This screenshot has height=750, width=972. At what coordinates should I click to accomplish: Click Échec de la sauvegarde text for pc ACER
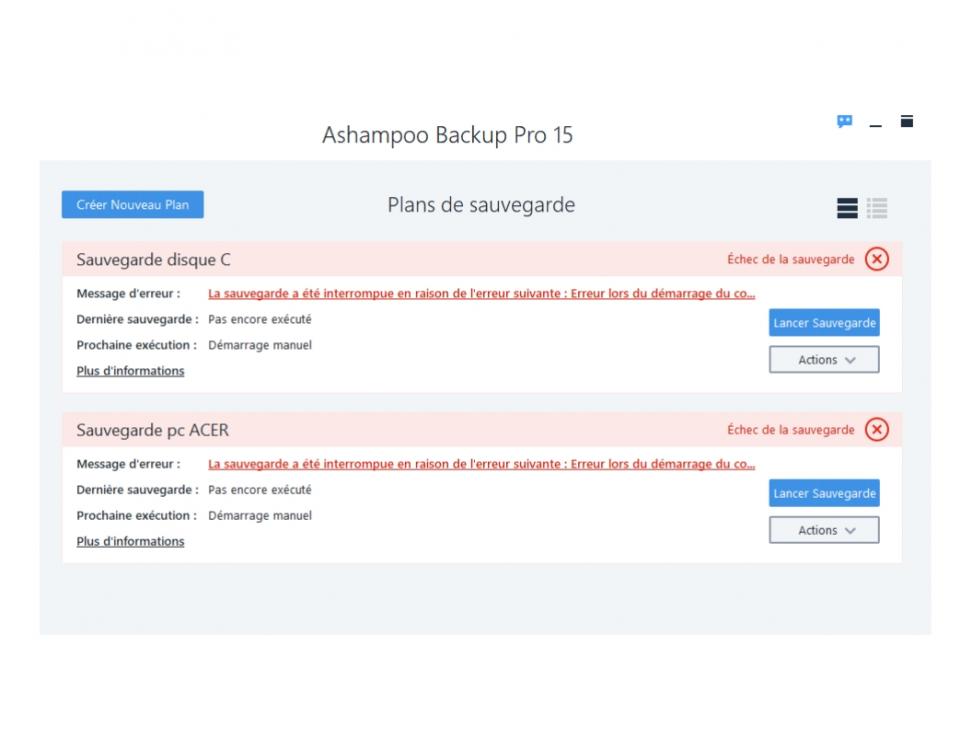pyautogui.click(x=790, y=430)
